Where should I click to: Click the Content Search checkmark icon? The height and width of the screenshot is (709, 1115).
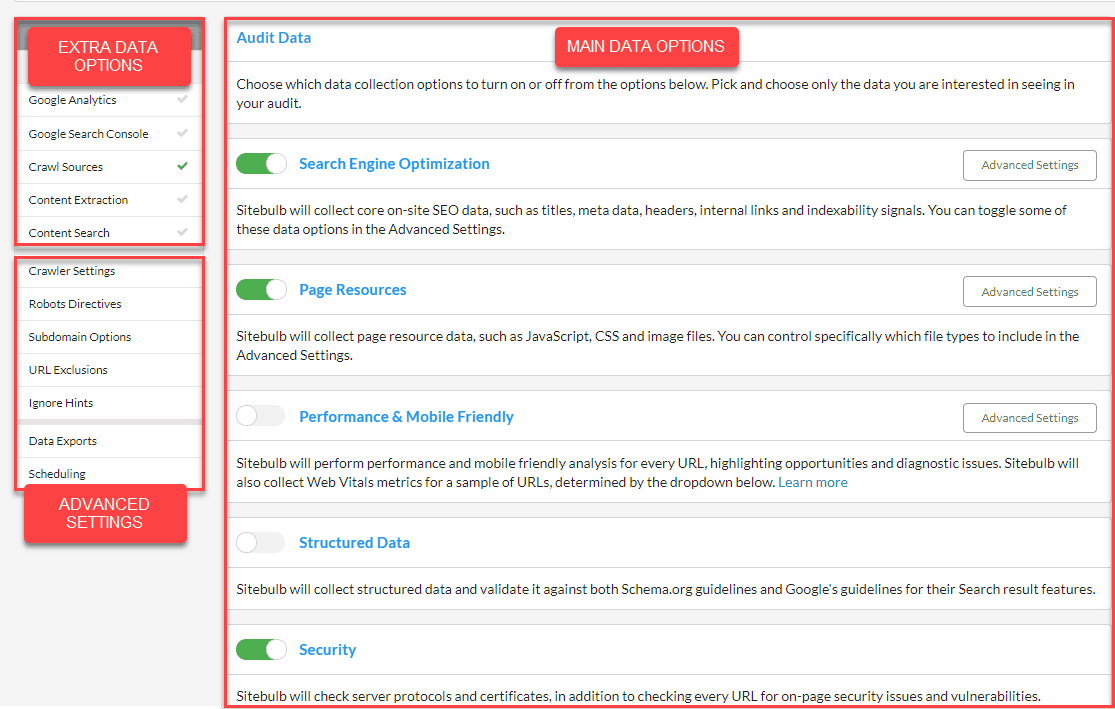183,232
